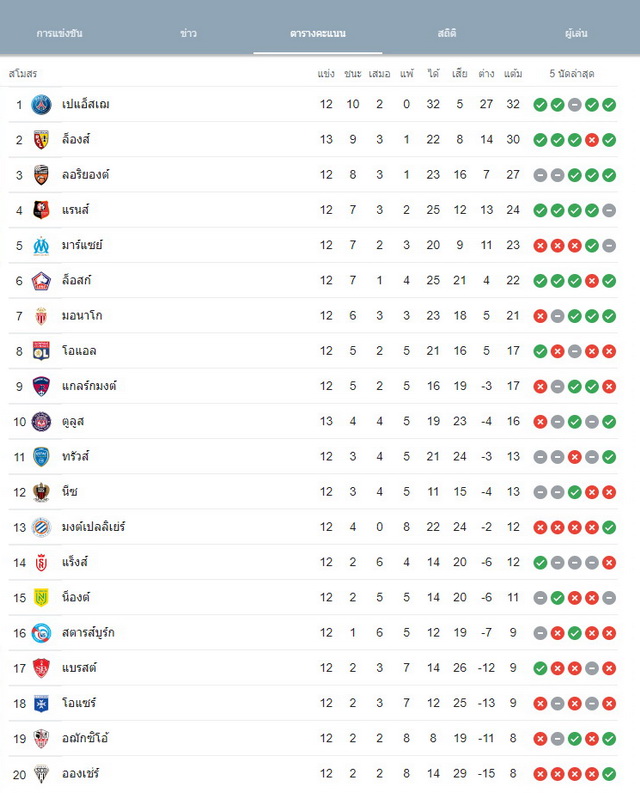Click the Marseille club logo in row 5
This screenshot has width=640, height=793.
click(x=41, y=246)
